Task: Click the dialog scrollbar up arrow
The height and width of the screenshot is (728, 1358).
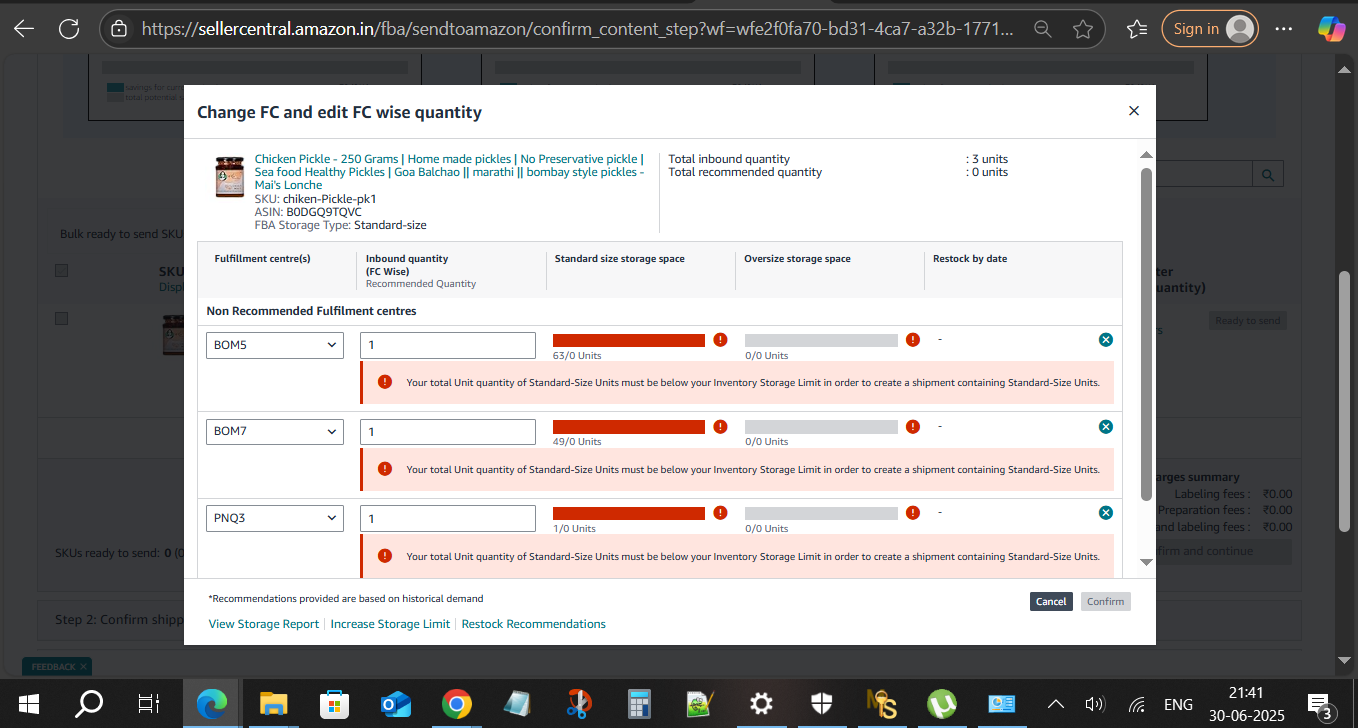Action: (x=1146, y=154)
